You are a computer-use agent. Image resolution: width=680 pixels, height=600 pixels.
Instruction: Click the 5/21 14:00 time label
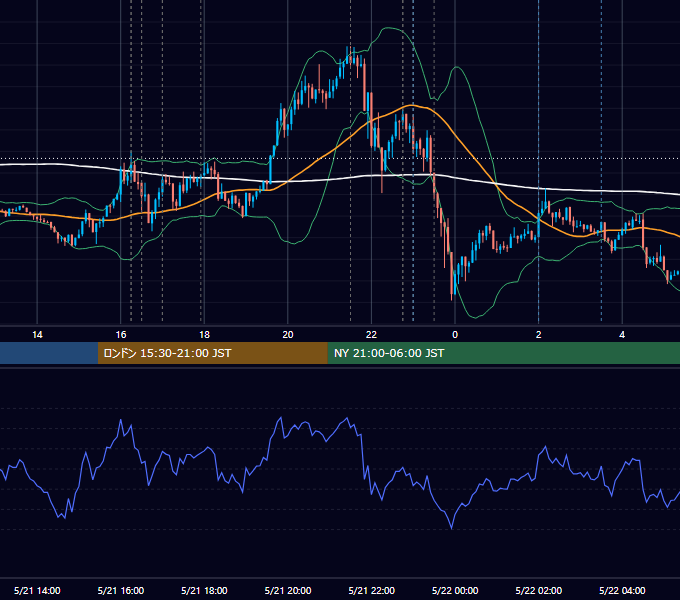(37, 590)
